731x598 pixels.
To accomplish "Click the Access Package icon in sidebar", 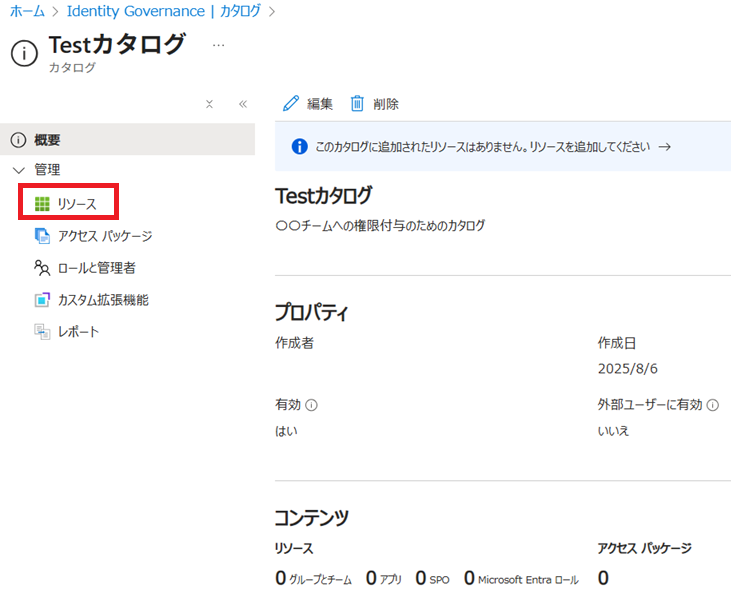I will (x=42, y=236).
